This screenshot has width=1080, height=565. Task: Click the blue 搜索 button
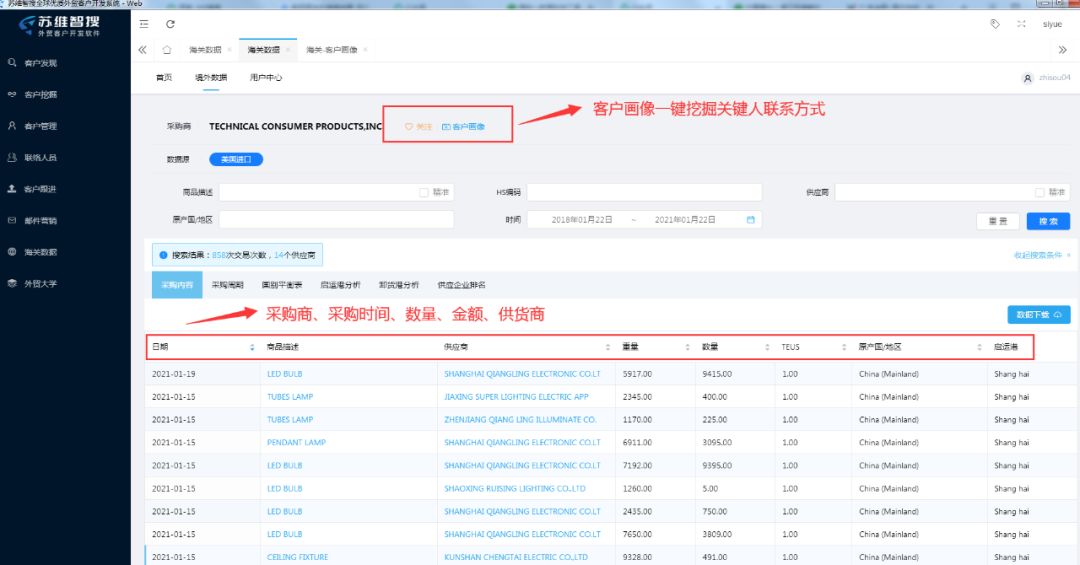coord(1048,221)
